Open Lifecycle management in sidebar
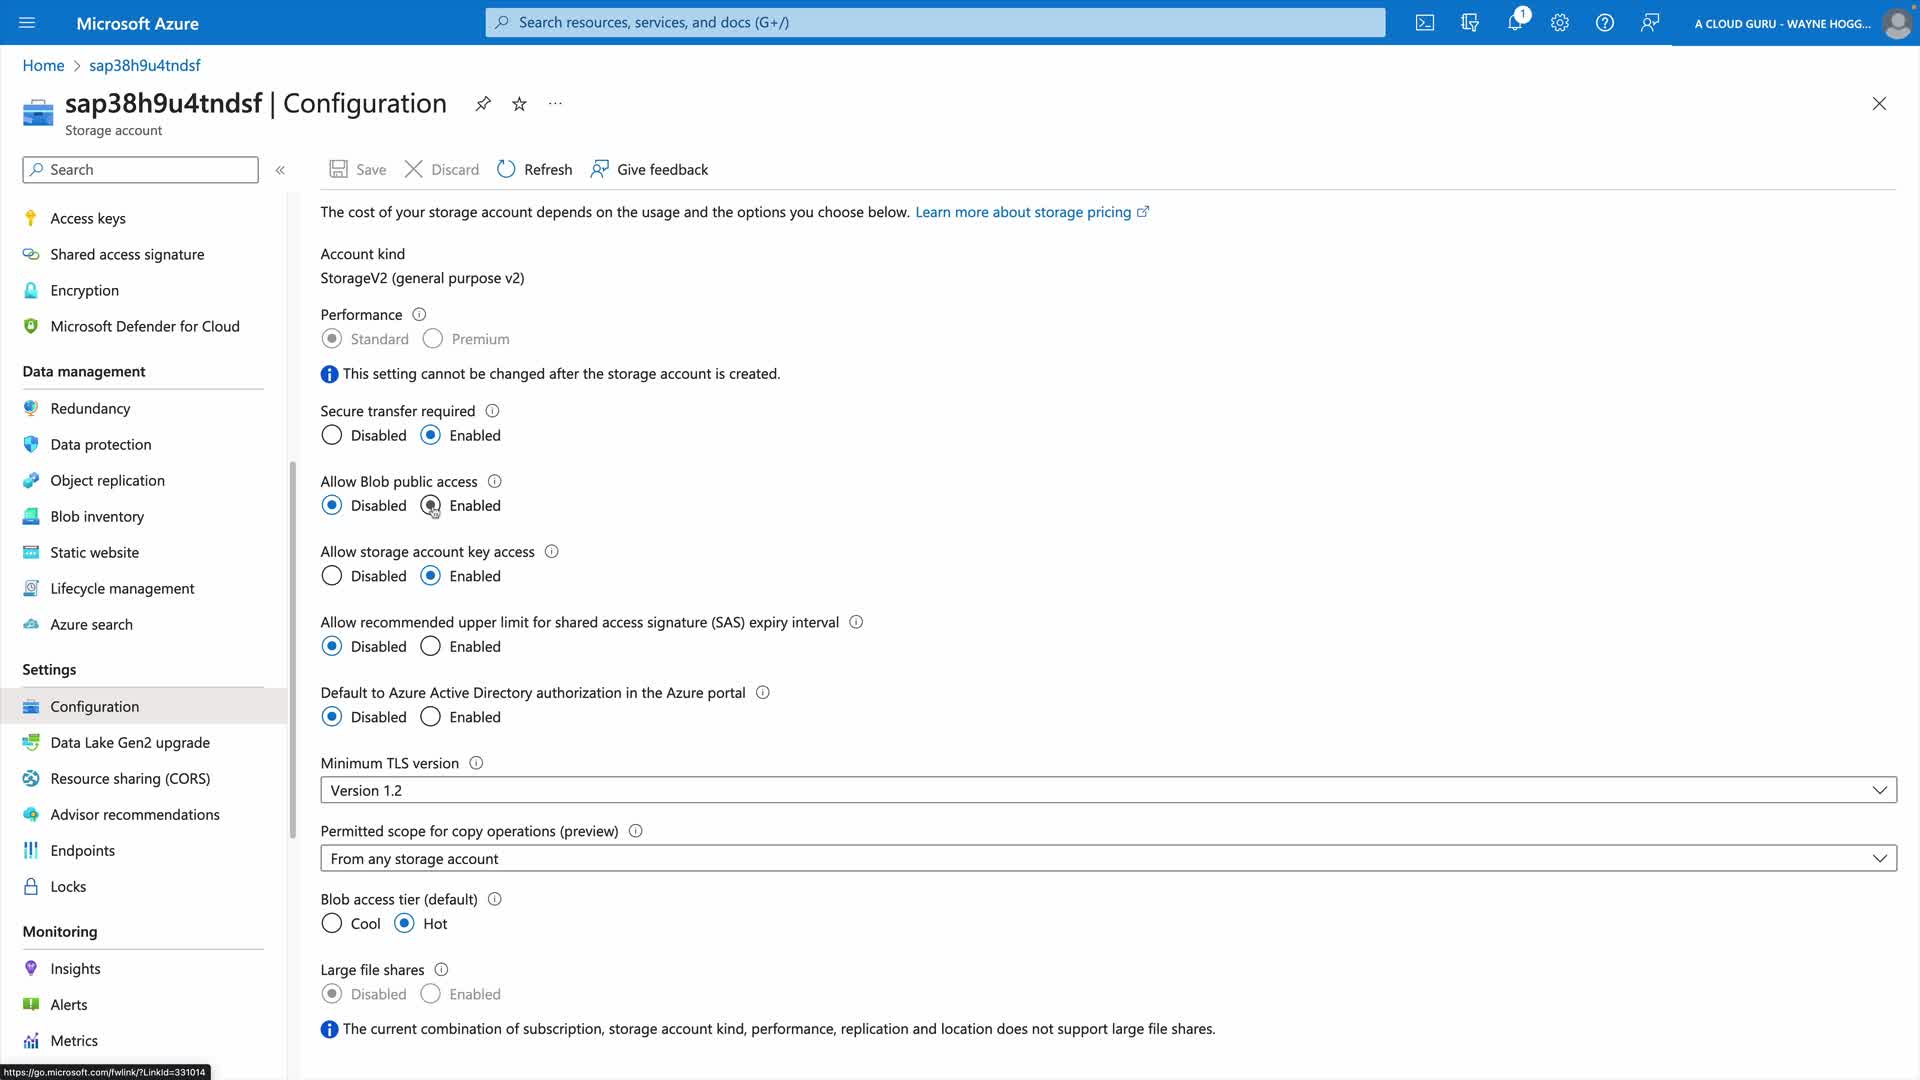1920x1080 pixels. coord(122,589)
